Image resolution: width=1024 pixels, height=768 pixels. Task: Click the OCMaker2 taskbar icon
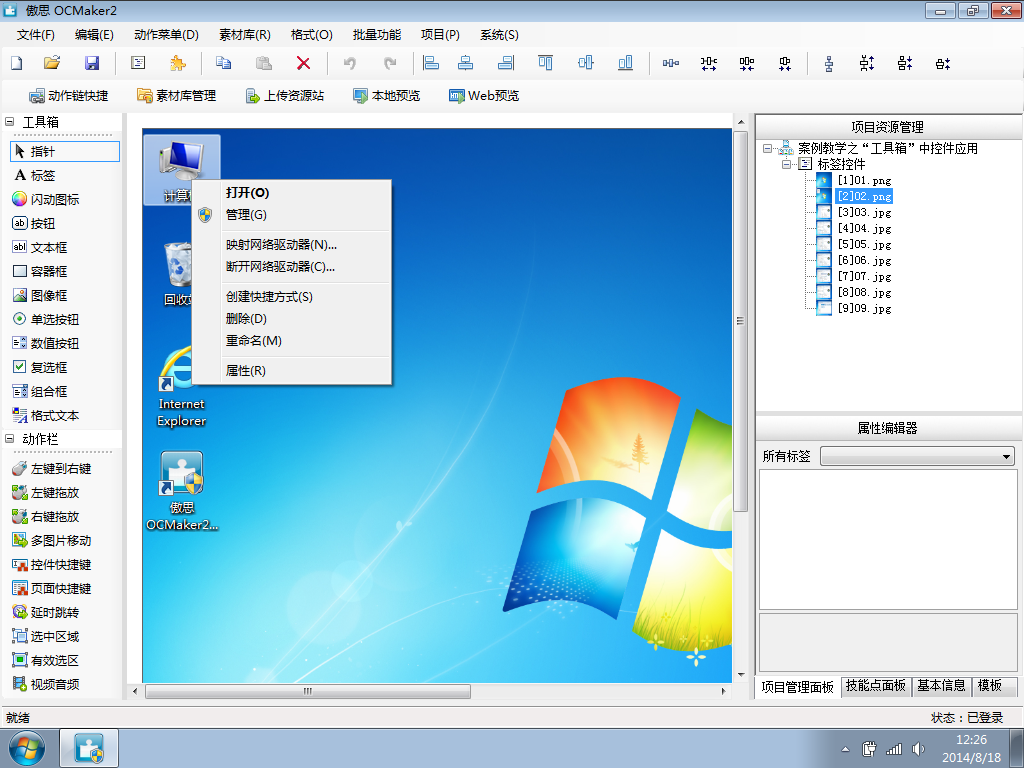pyautogui.click(x=89, y=748)
